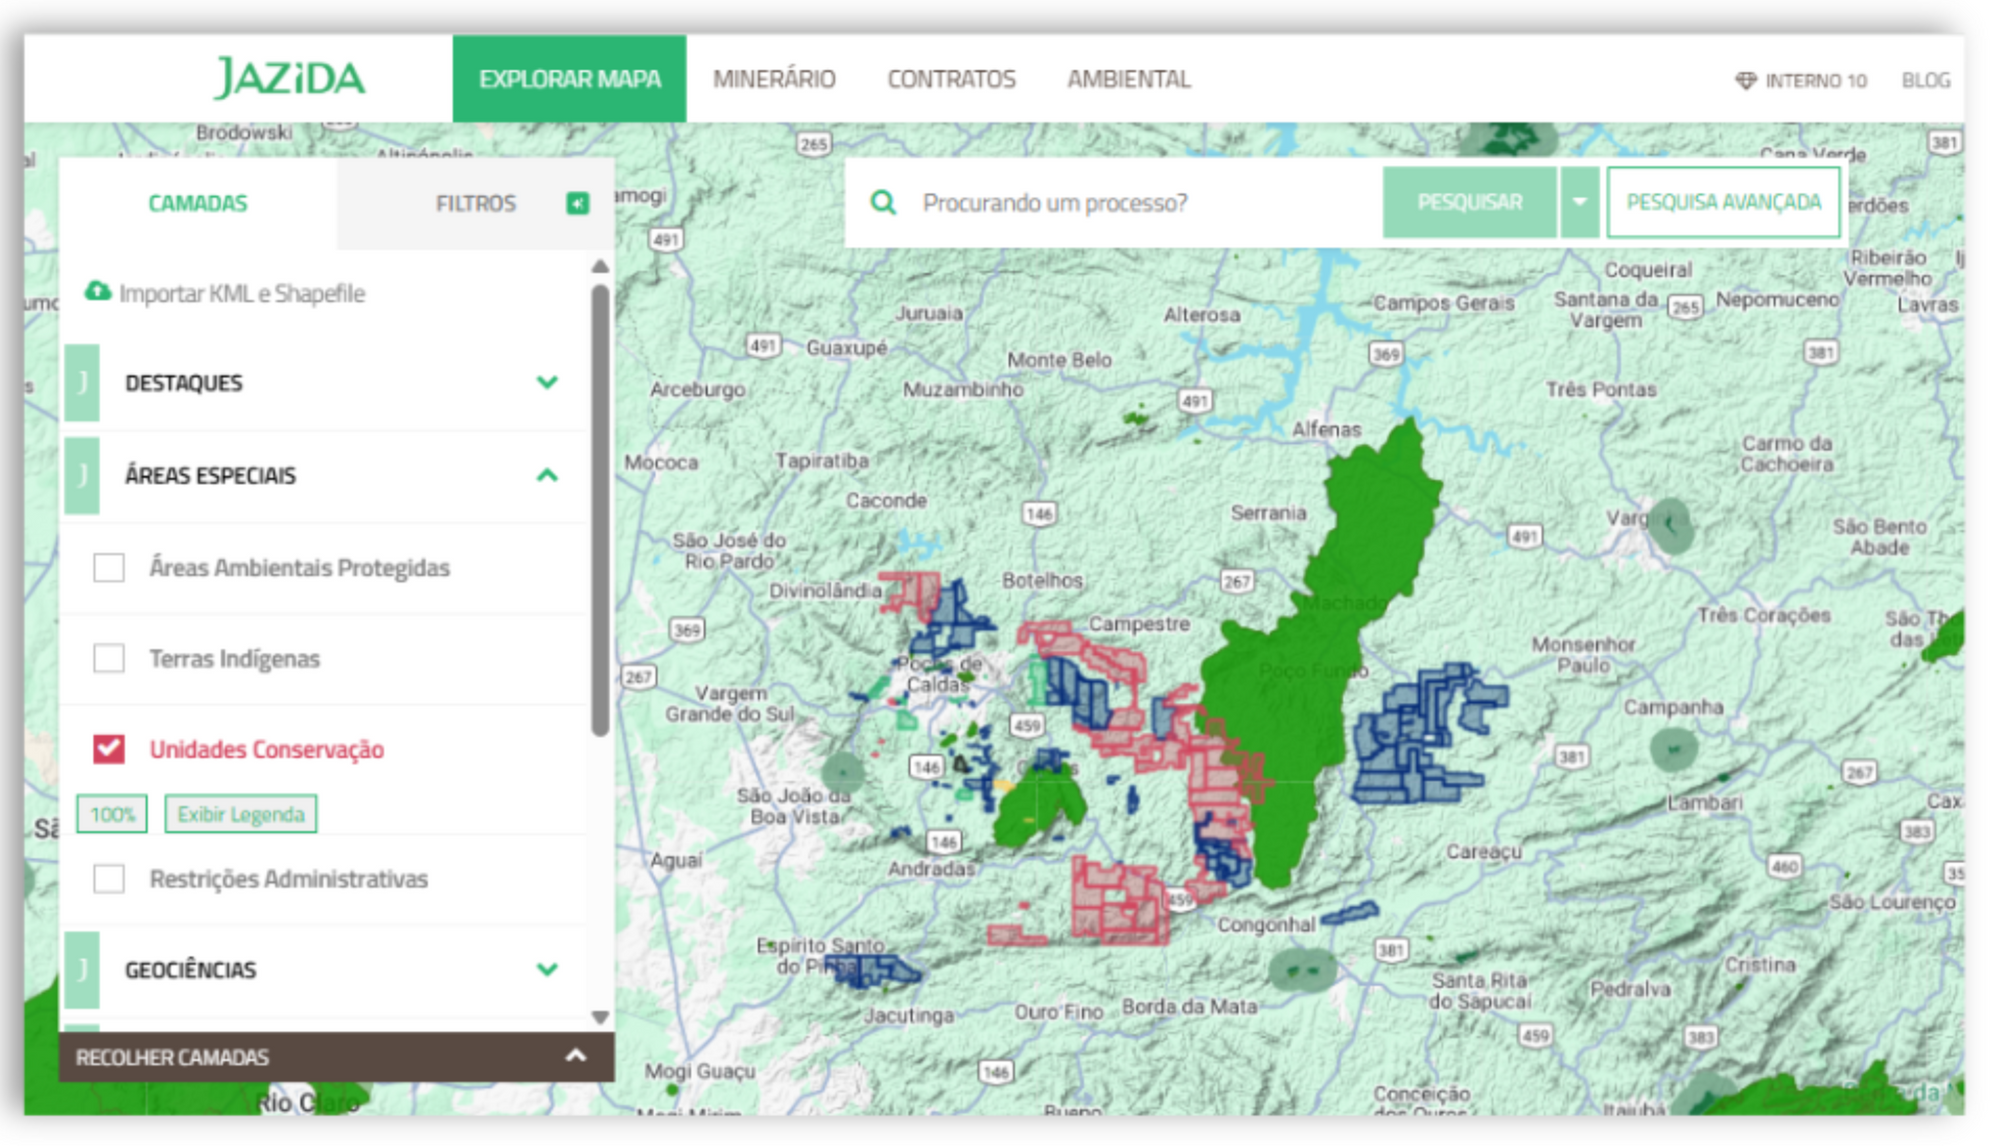The image size is (2000, 1146).
Task: Enable Restrições Administrativas layer
Action: [x=109, y=879]
